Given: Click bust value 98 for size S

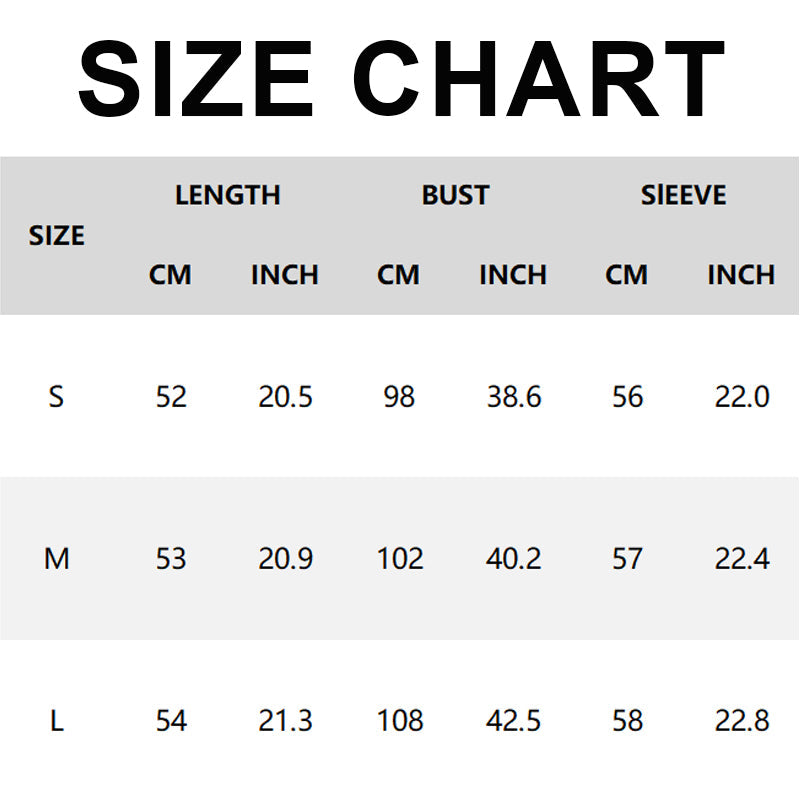Looking at the screenshot, I should coord(399,396).
